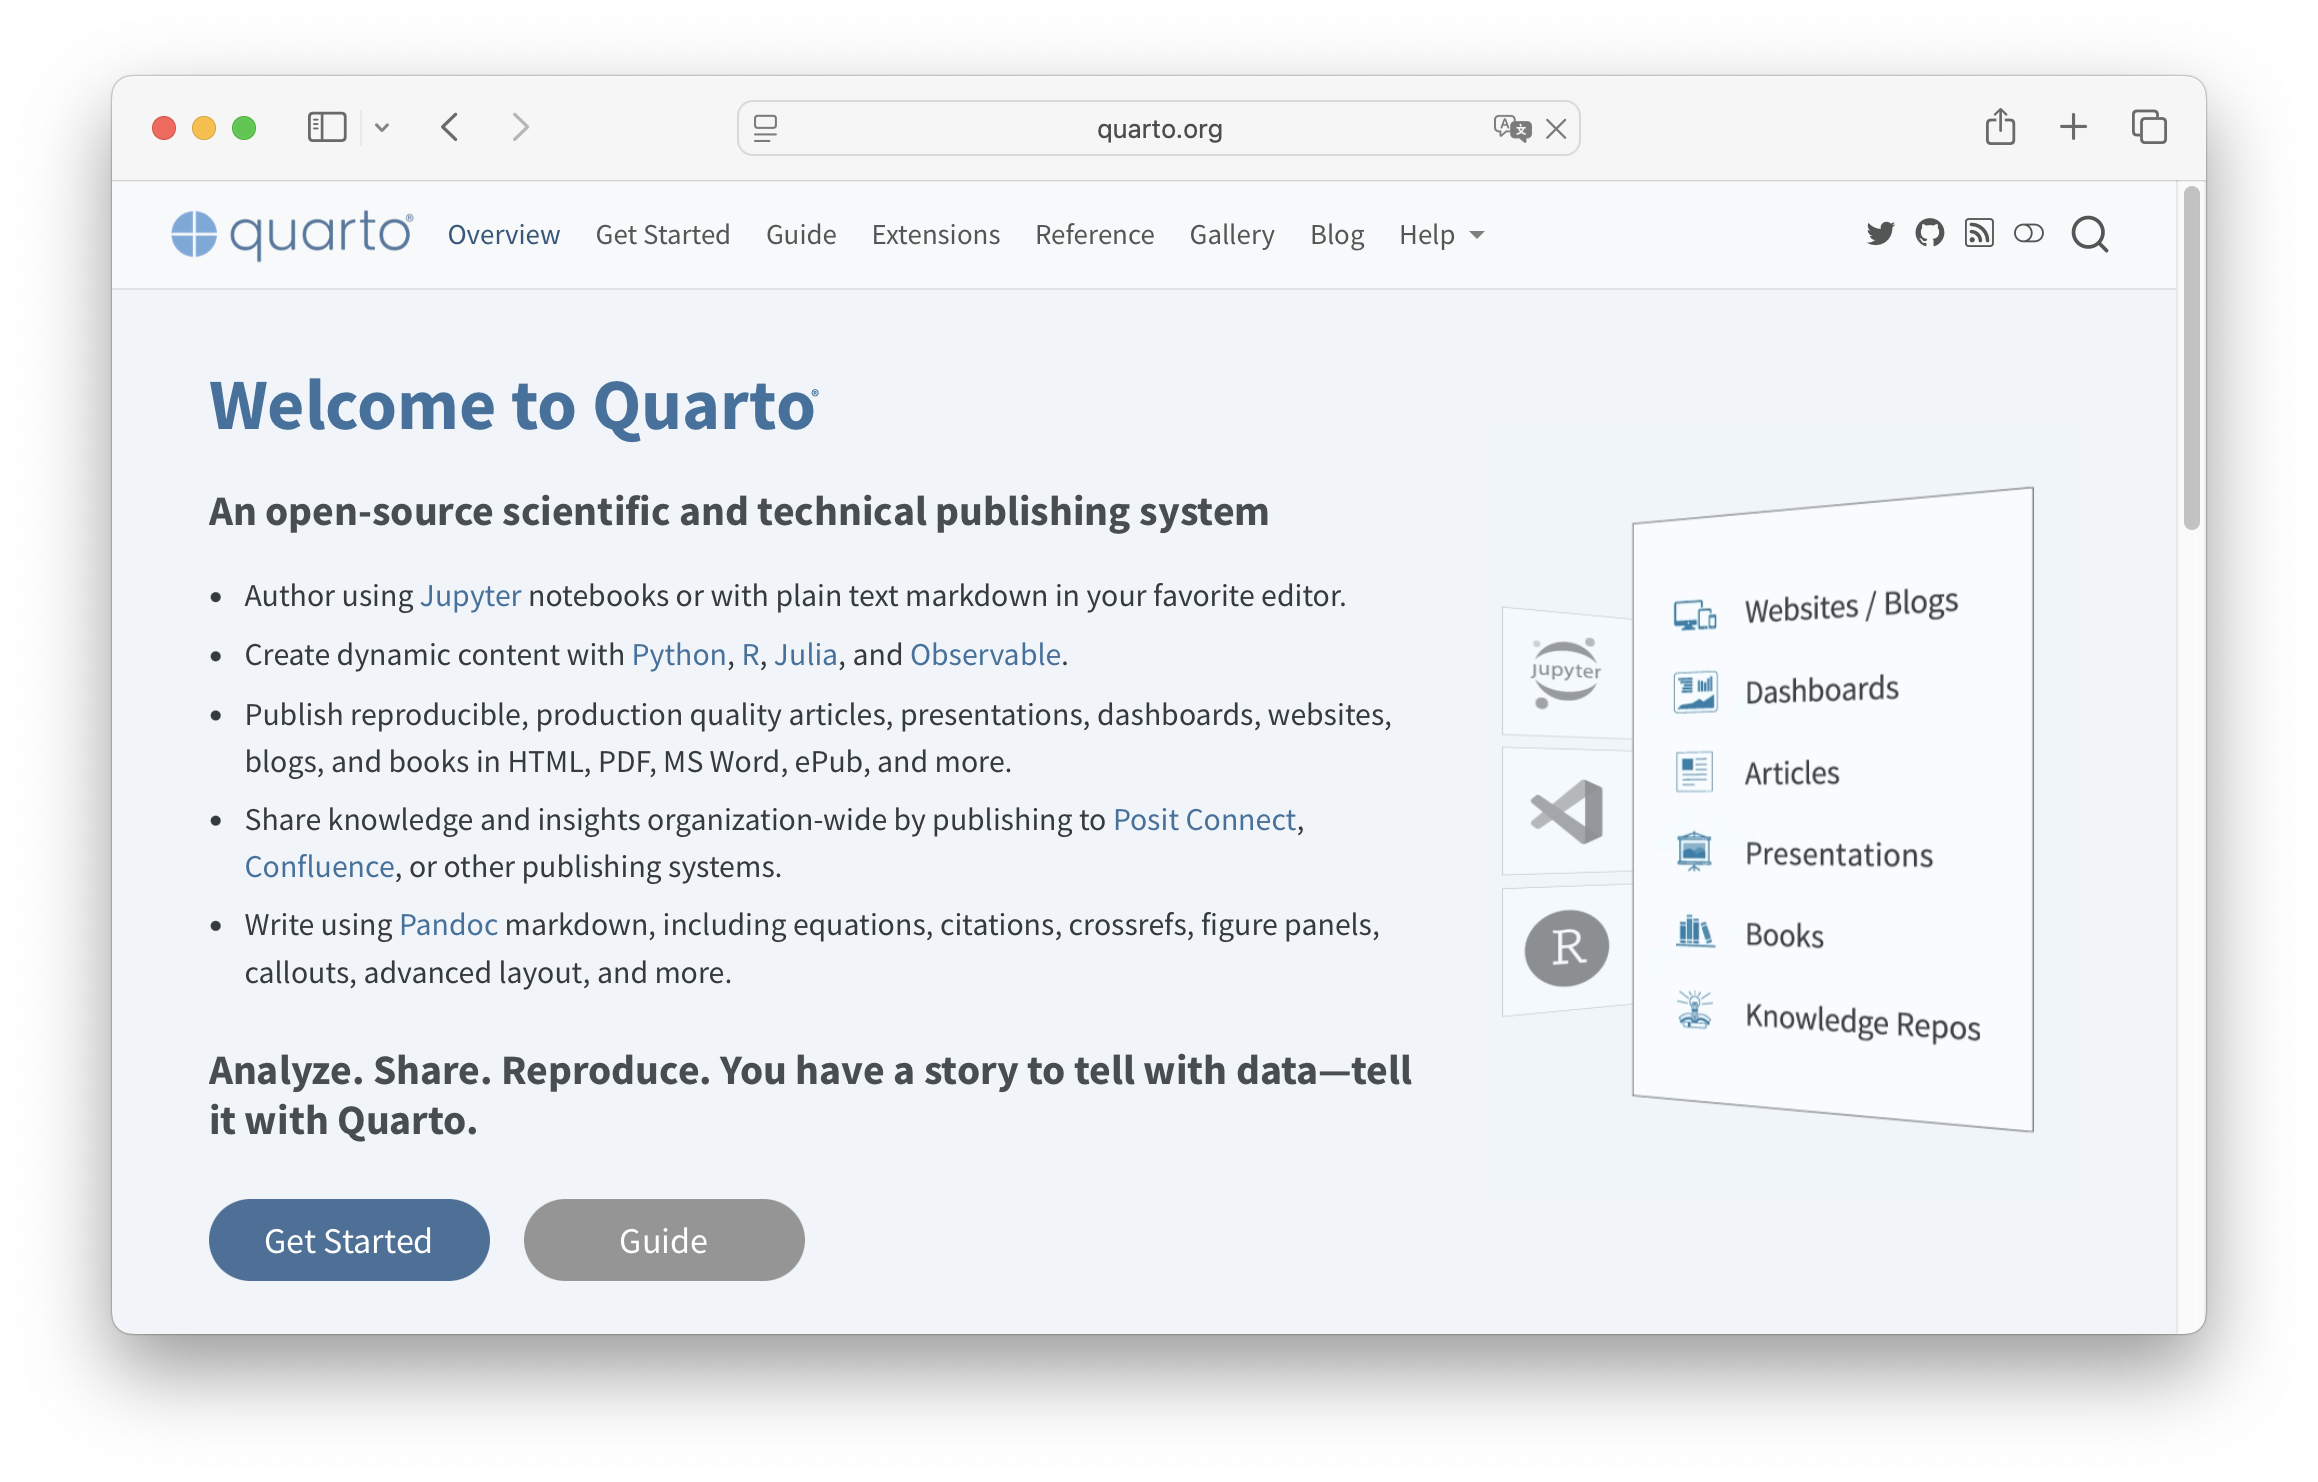Open the RSS feed icon

pyautogui.click(x=1979, y=234)
